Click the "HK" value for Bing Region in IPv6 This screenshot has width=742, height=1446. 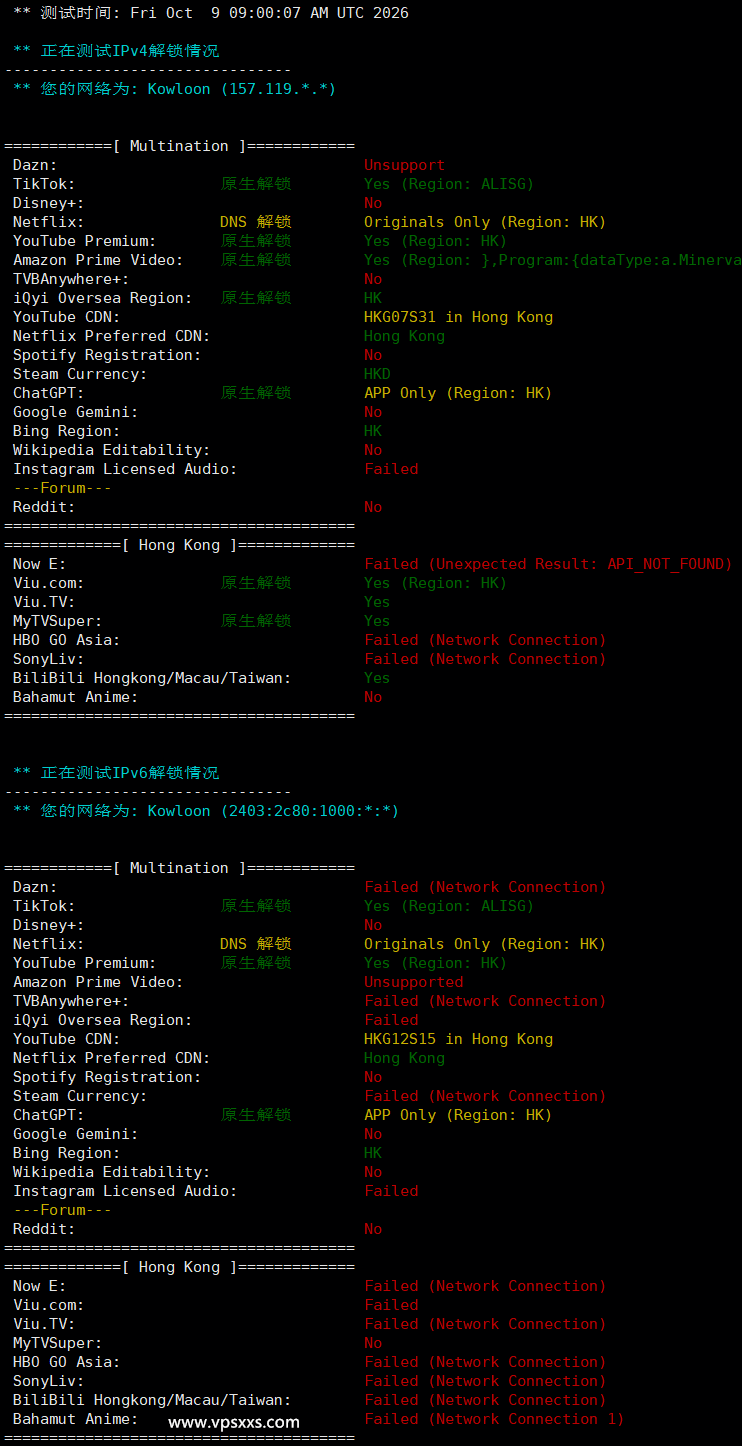[373, 1153]
